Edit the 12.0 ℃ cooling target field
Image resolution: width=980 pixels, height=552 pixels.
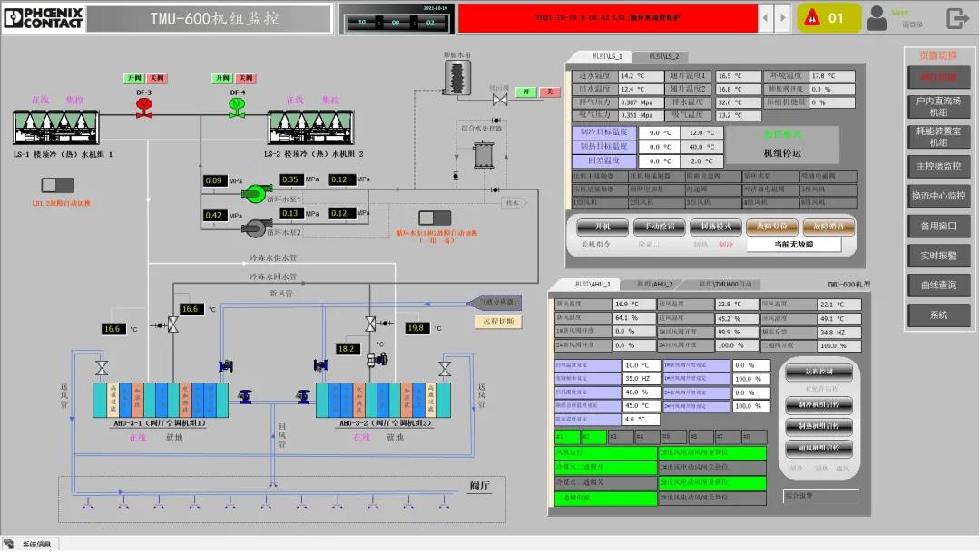click(703, 133)
